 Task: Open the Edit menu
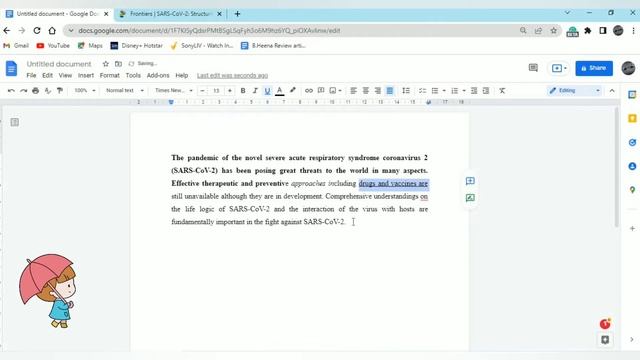[47, 76]
